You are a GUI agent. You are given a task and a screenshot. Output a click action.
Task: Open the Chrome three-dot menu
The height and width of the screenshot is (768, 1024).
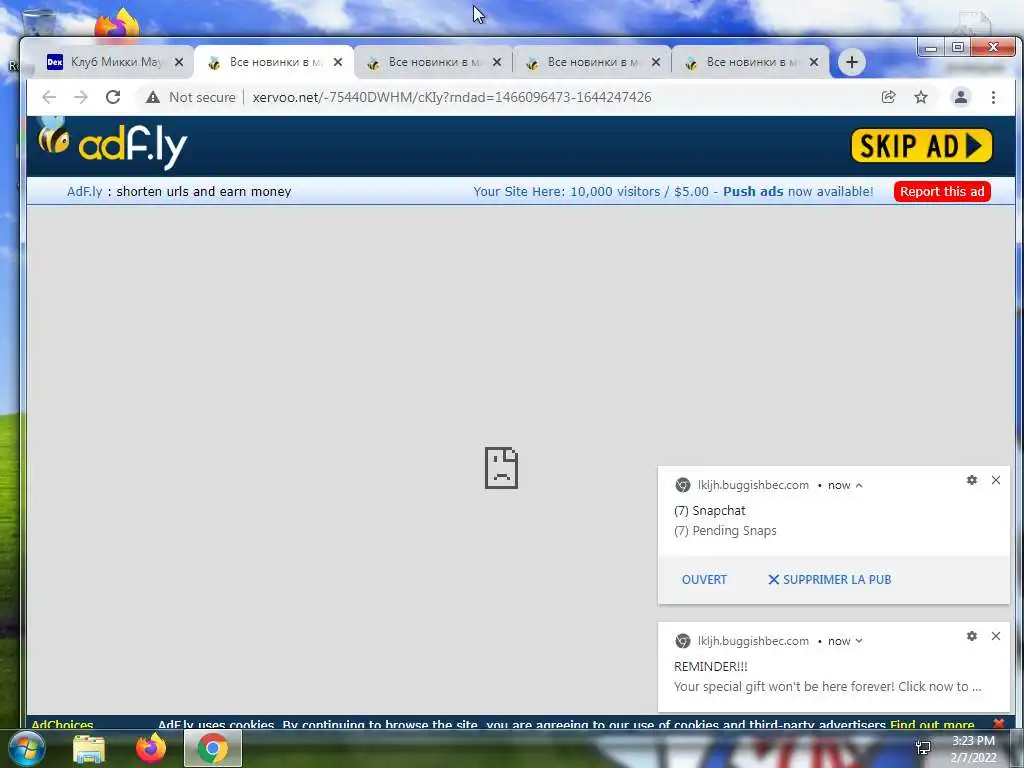coord(993,97)
